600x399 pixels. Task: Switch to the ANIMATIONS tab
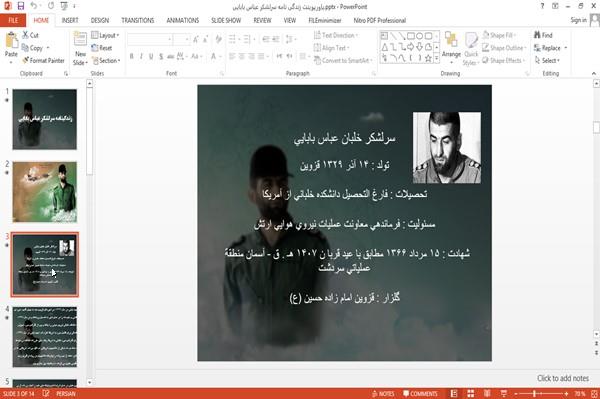tap(183, 20)
